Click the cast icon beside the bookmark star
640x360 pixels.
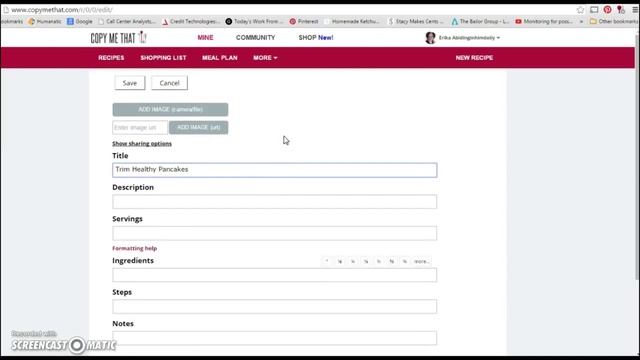[594, 10]
